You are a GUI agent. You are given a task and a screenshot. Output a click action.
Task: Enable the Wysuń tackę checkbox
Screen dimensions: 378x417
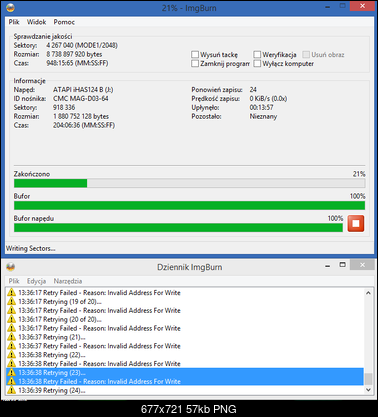click(195, 54)
